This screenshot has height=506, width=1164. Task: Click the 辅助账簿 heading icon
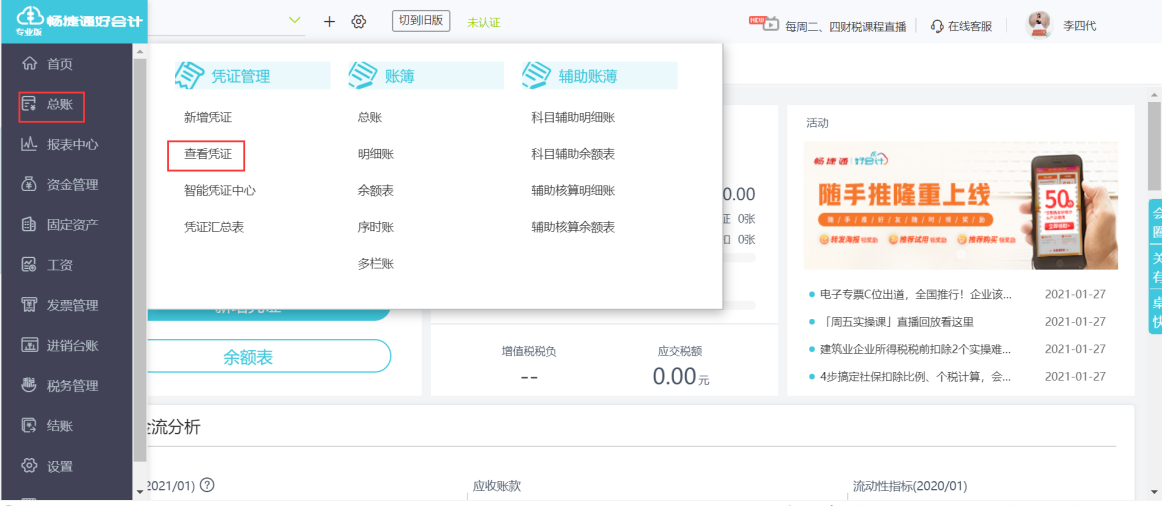(x=536, y=75)
